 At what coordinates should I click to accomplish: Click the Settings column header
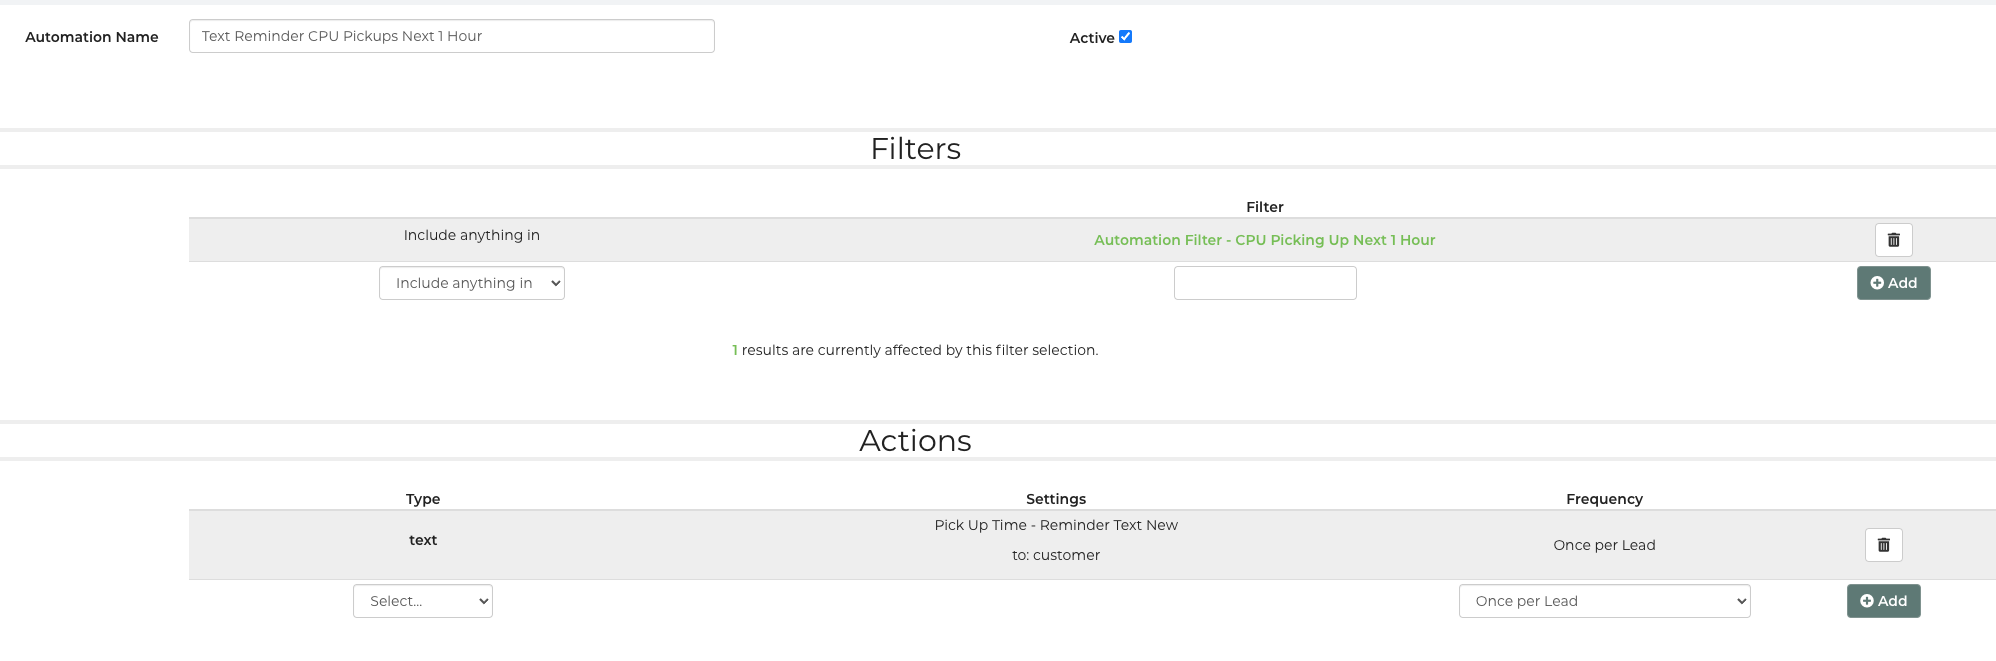coord(1055,499)
